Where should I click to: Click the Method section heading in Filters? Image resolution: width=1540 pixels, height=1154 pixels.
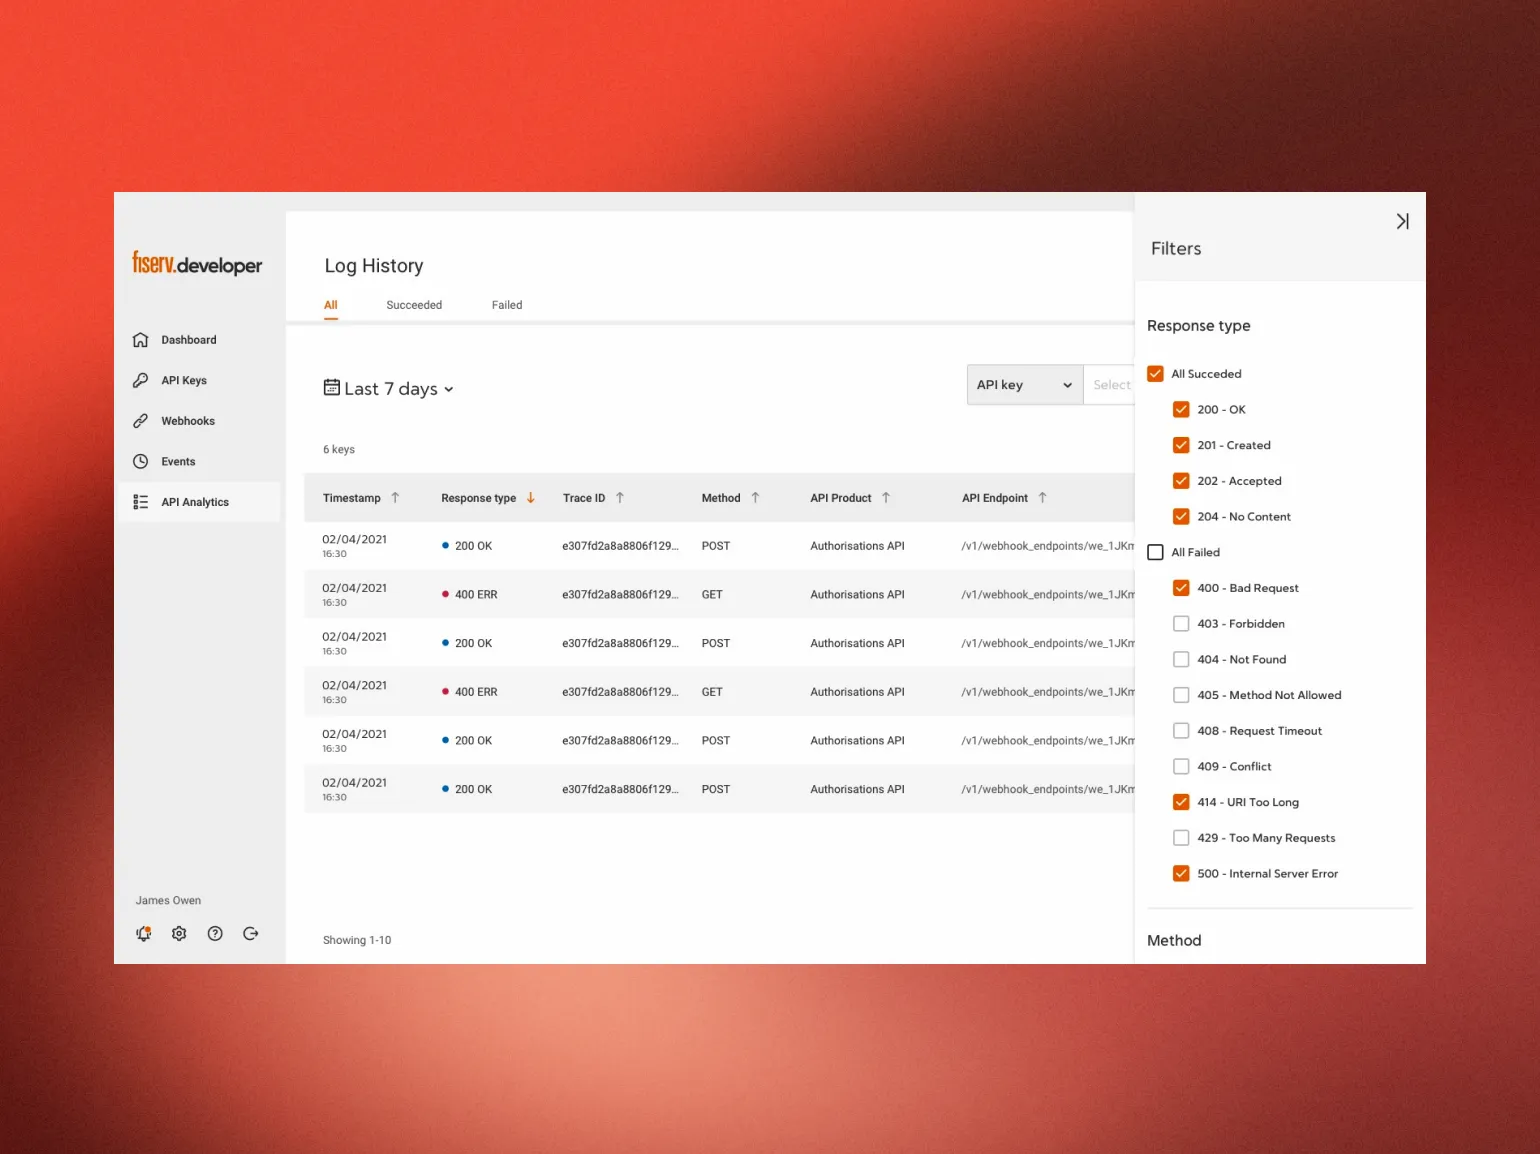click(x=1174, y=940)
